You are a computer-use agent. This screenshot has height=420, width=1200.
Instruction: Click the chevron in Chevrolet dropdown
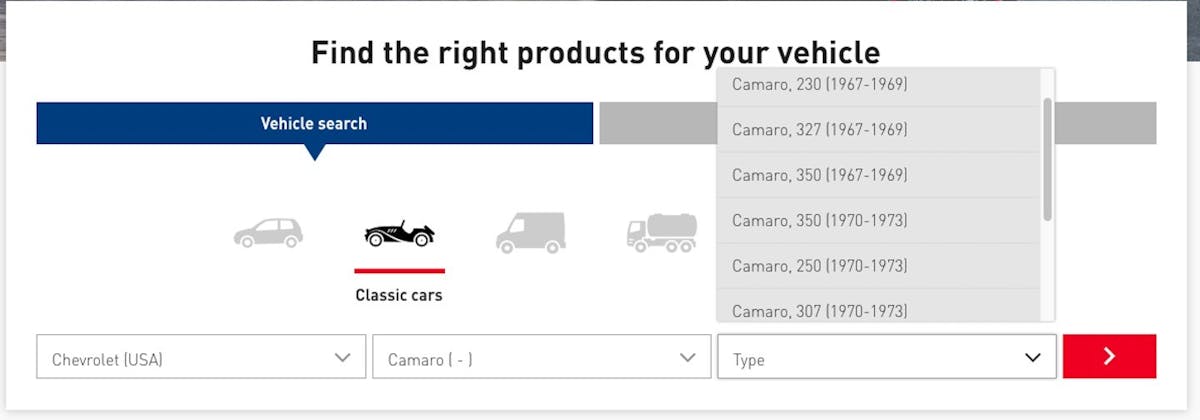tap(343, 357)
